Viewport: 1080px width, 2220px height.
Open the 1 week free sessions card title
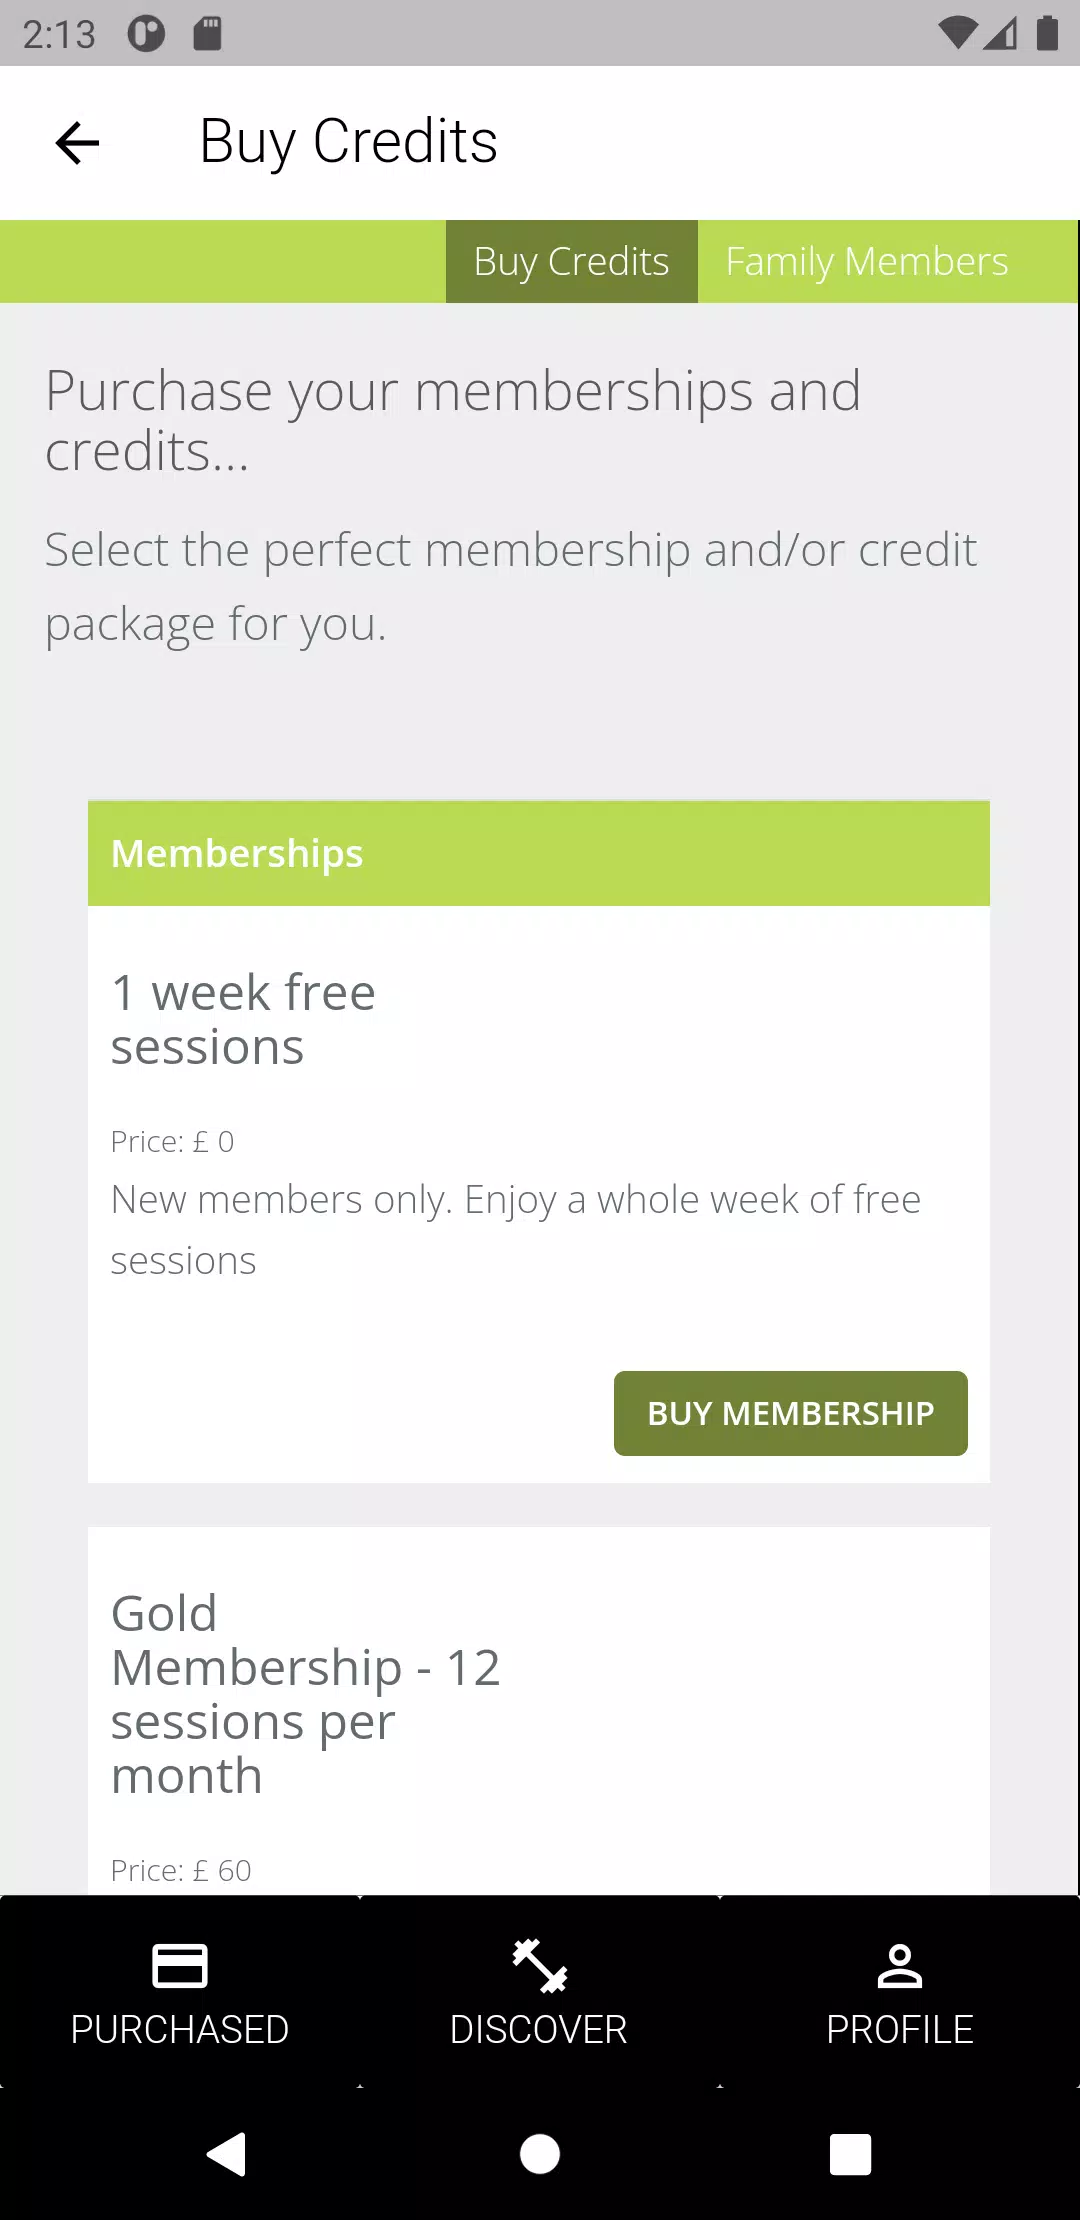243,1020
